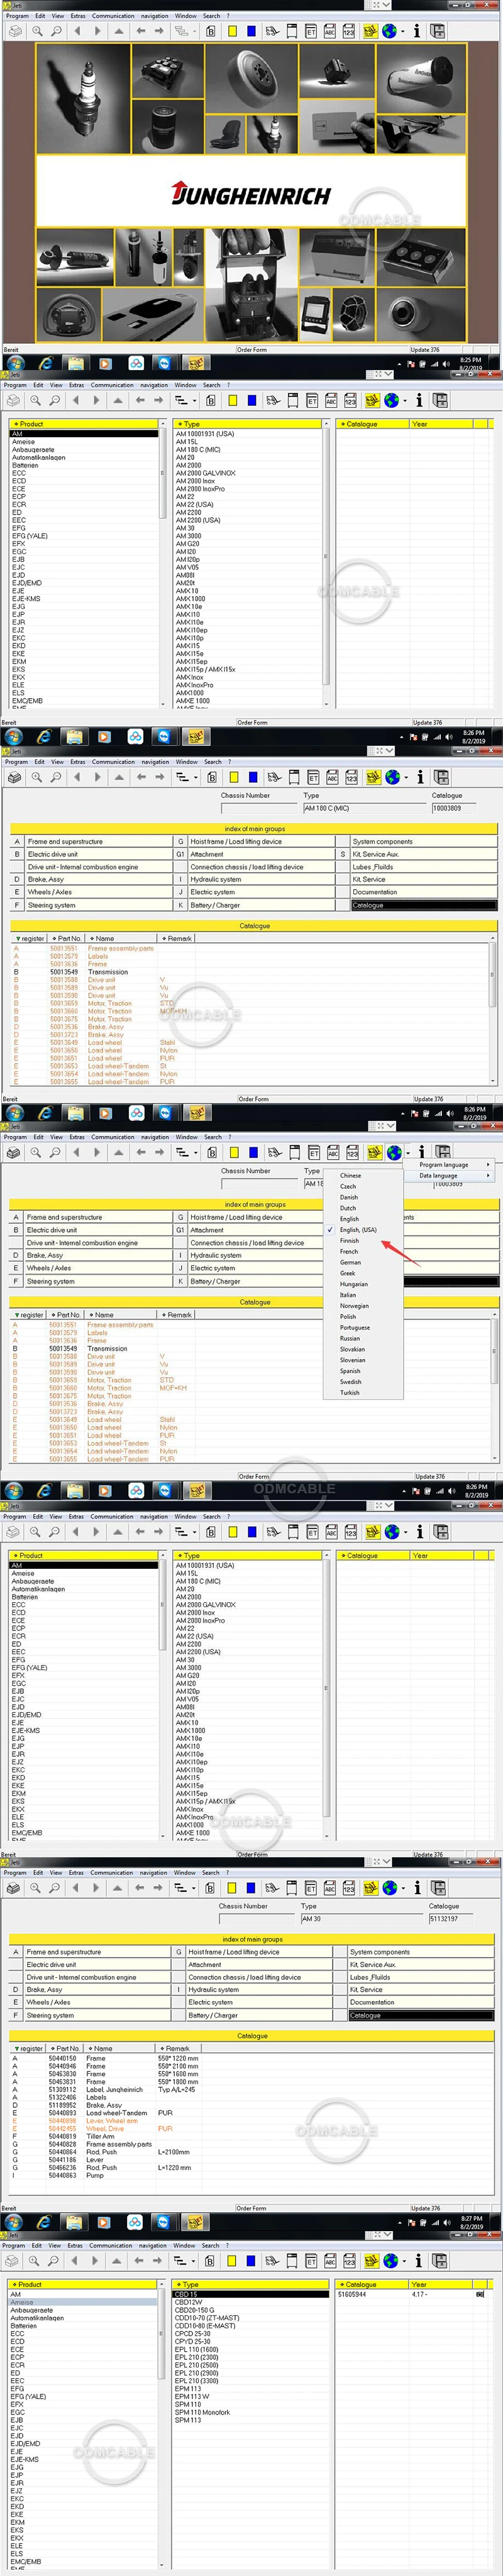Click the Jeti app icon in taskbar below splash
Image resolution: width=503 pixels, height=2576 pixels.
[x=196, y=363]
